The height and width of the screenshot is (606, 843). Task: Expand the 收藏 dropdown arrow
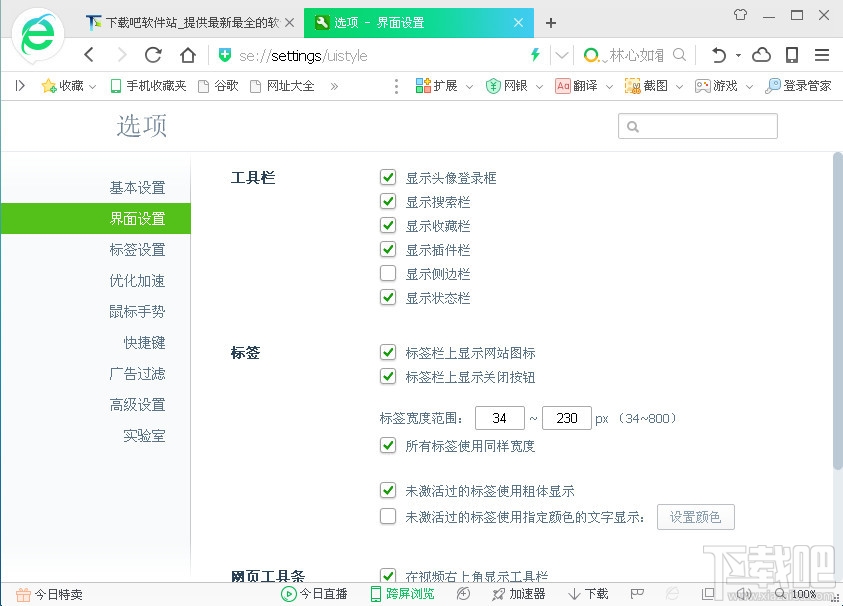coord(92,87)
